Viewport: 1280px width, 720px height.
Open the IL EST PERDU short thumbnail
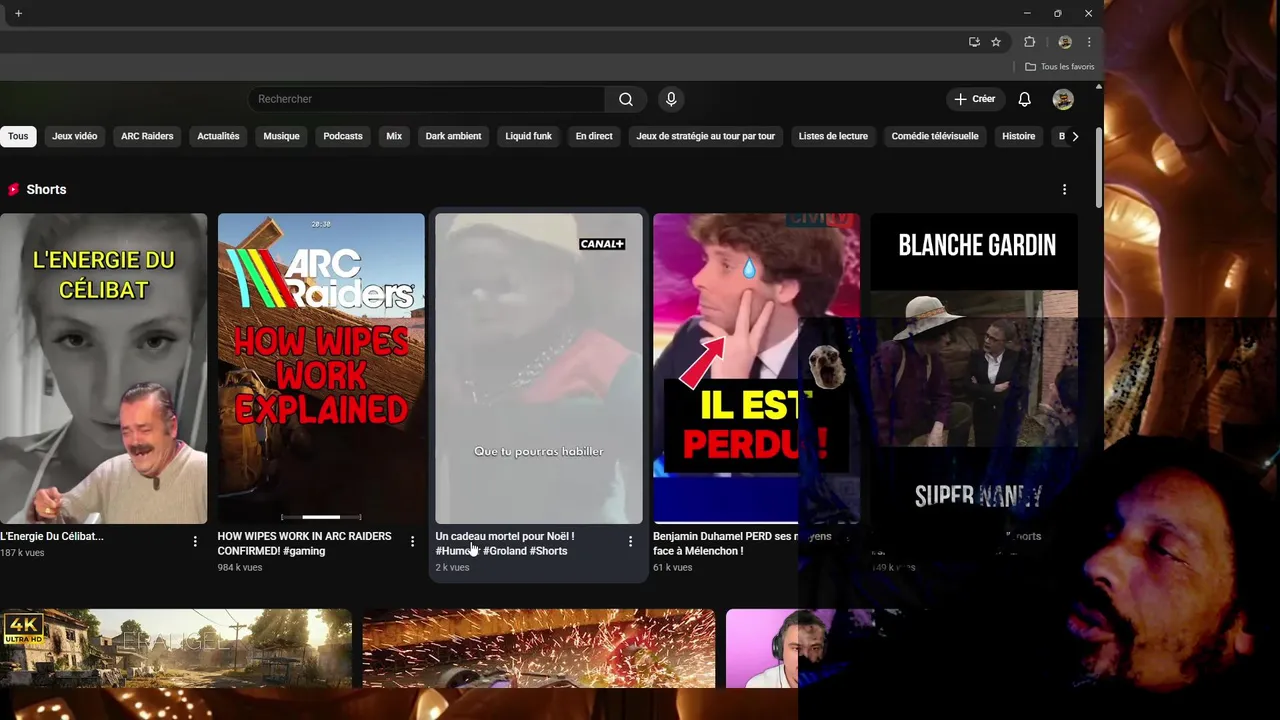point(756,368)
